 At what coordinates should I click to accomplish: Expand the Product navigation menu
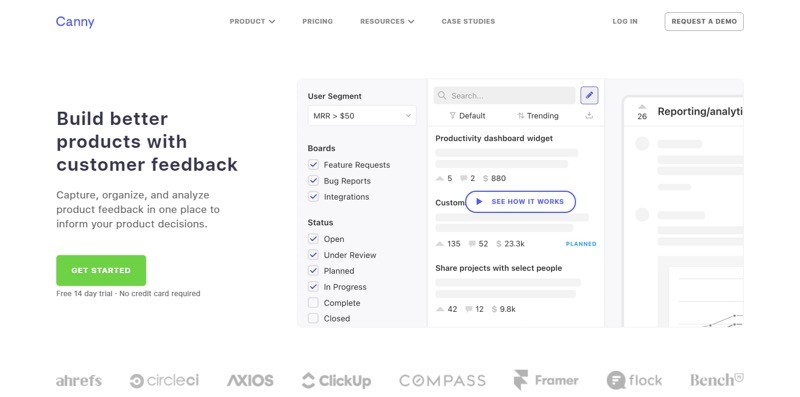click(x=252, y=21)
